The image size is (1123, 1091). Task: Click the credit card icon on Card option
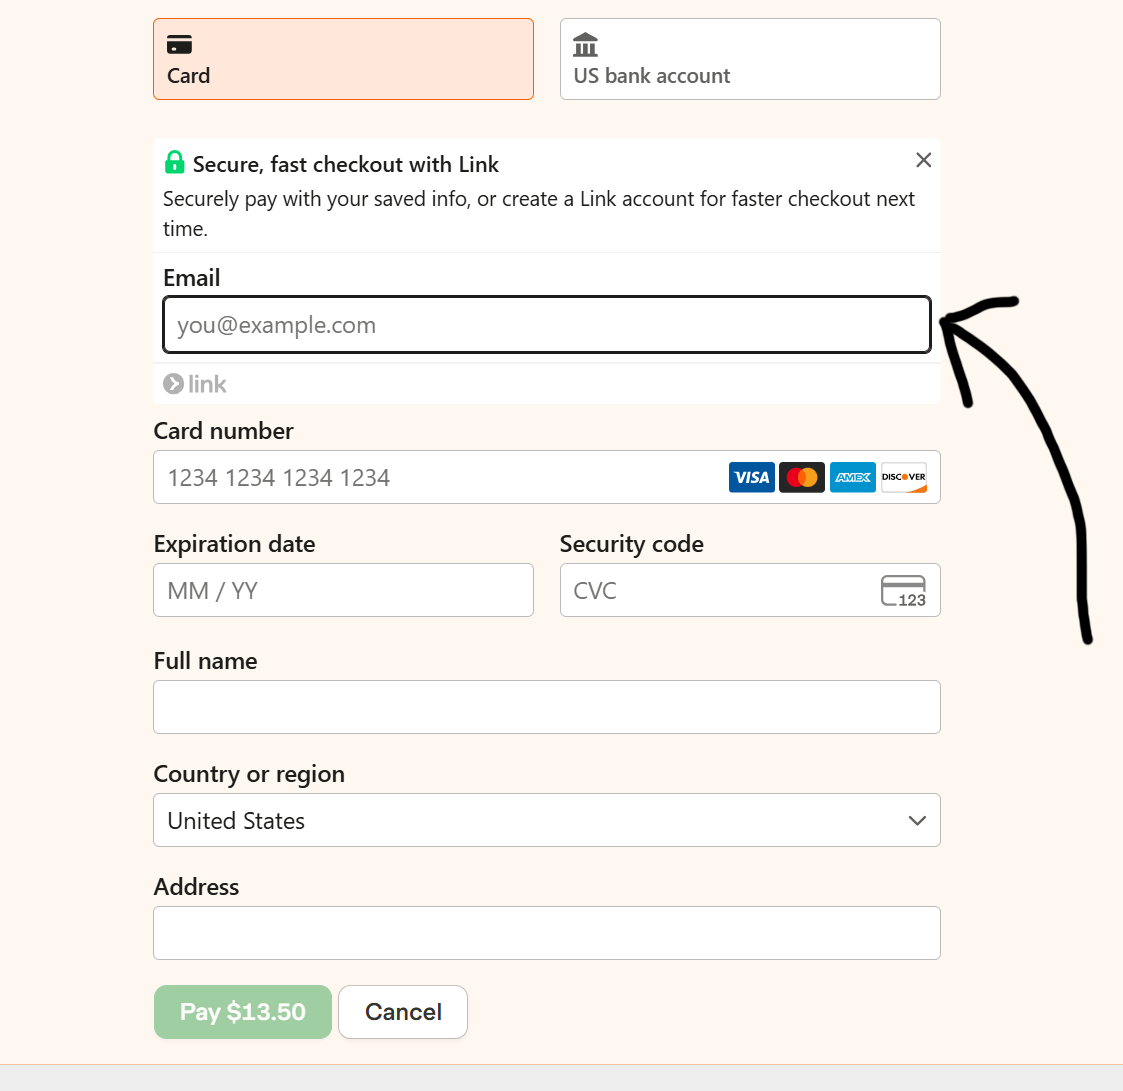[x=179, y=44]
